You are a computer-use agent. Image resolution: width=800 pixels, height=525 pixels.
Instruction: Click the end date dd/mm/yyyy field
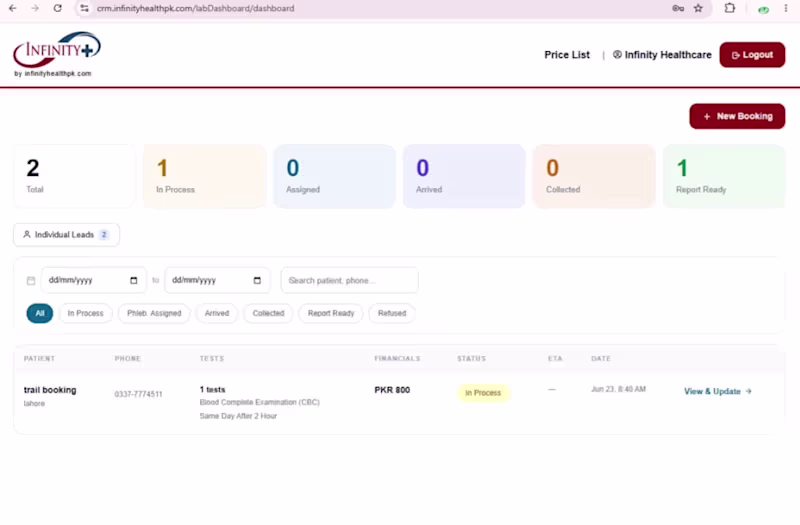click(217, 280)
